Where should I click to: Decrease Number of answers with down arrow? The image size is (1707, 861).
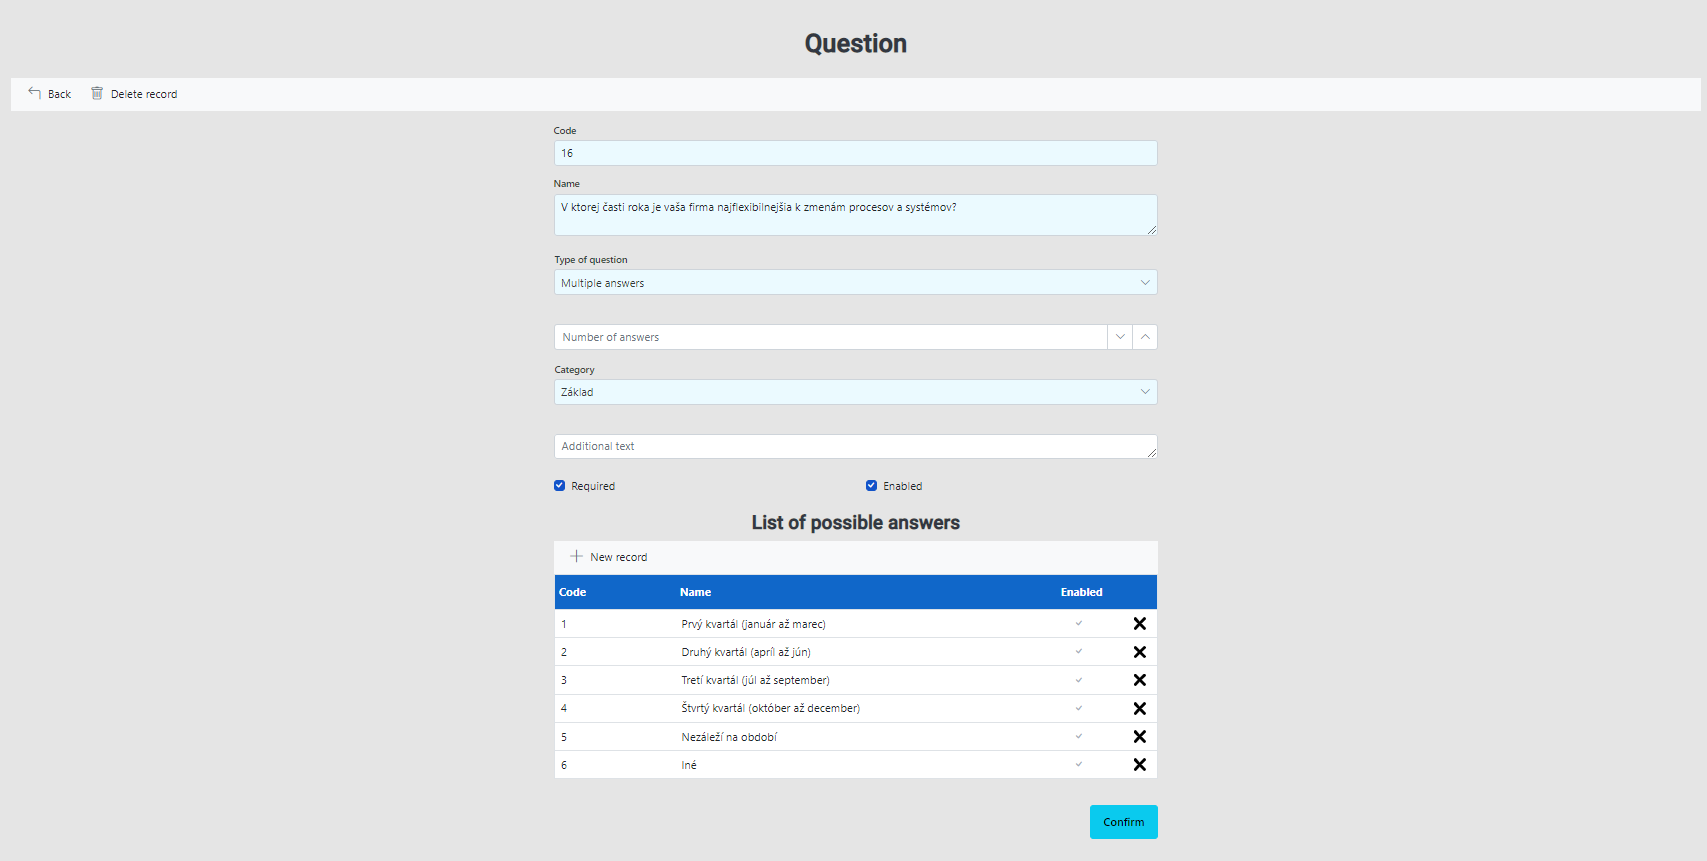pyautogui.click(x=1120, y=337)
